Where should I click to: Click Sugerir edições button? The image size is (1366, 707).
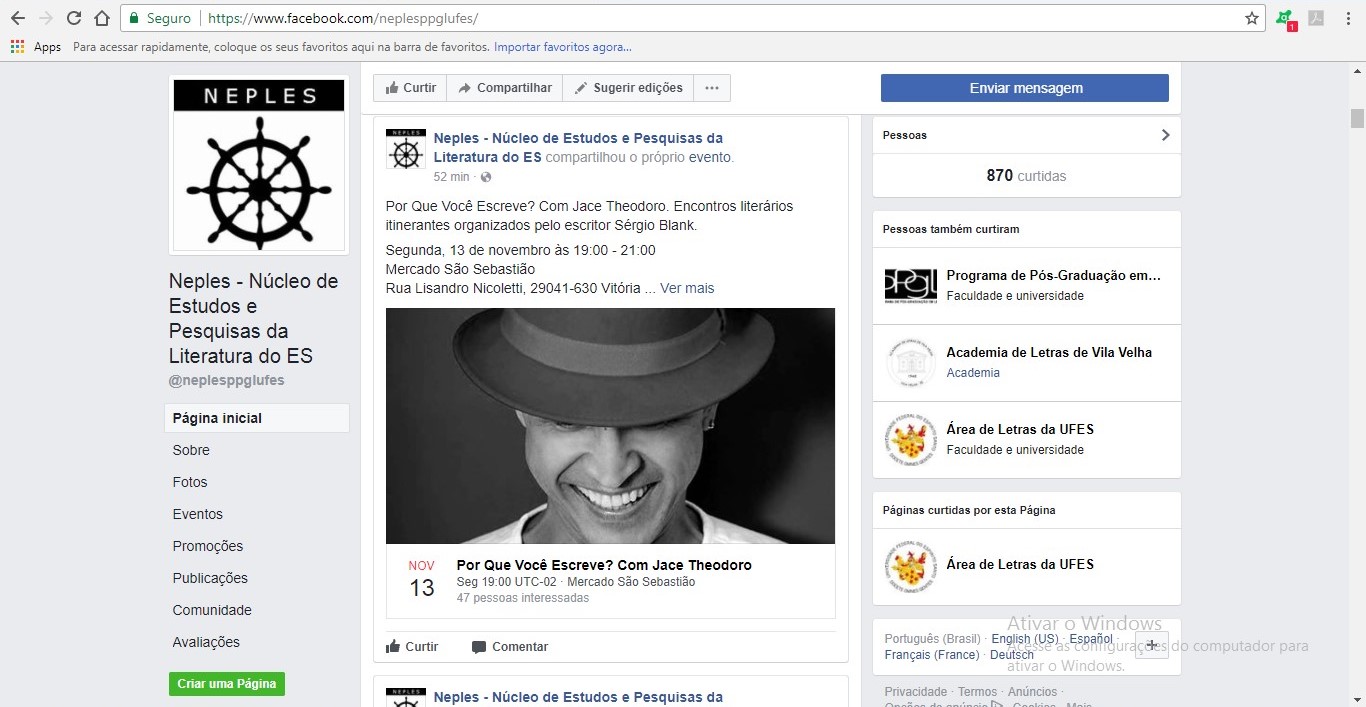628,88
